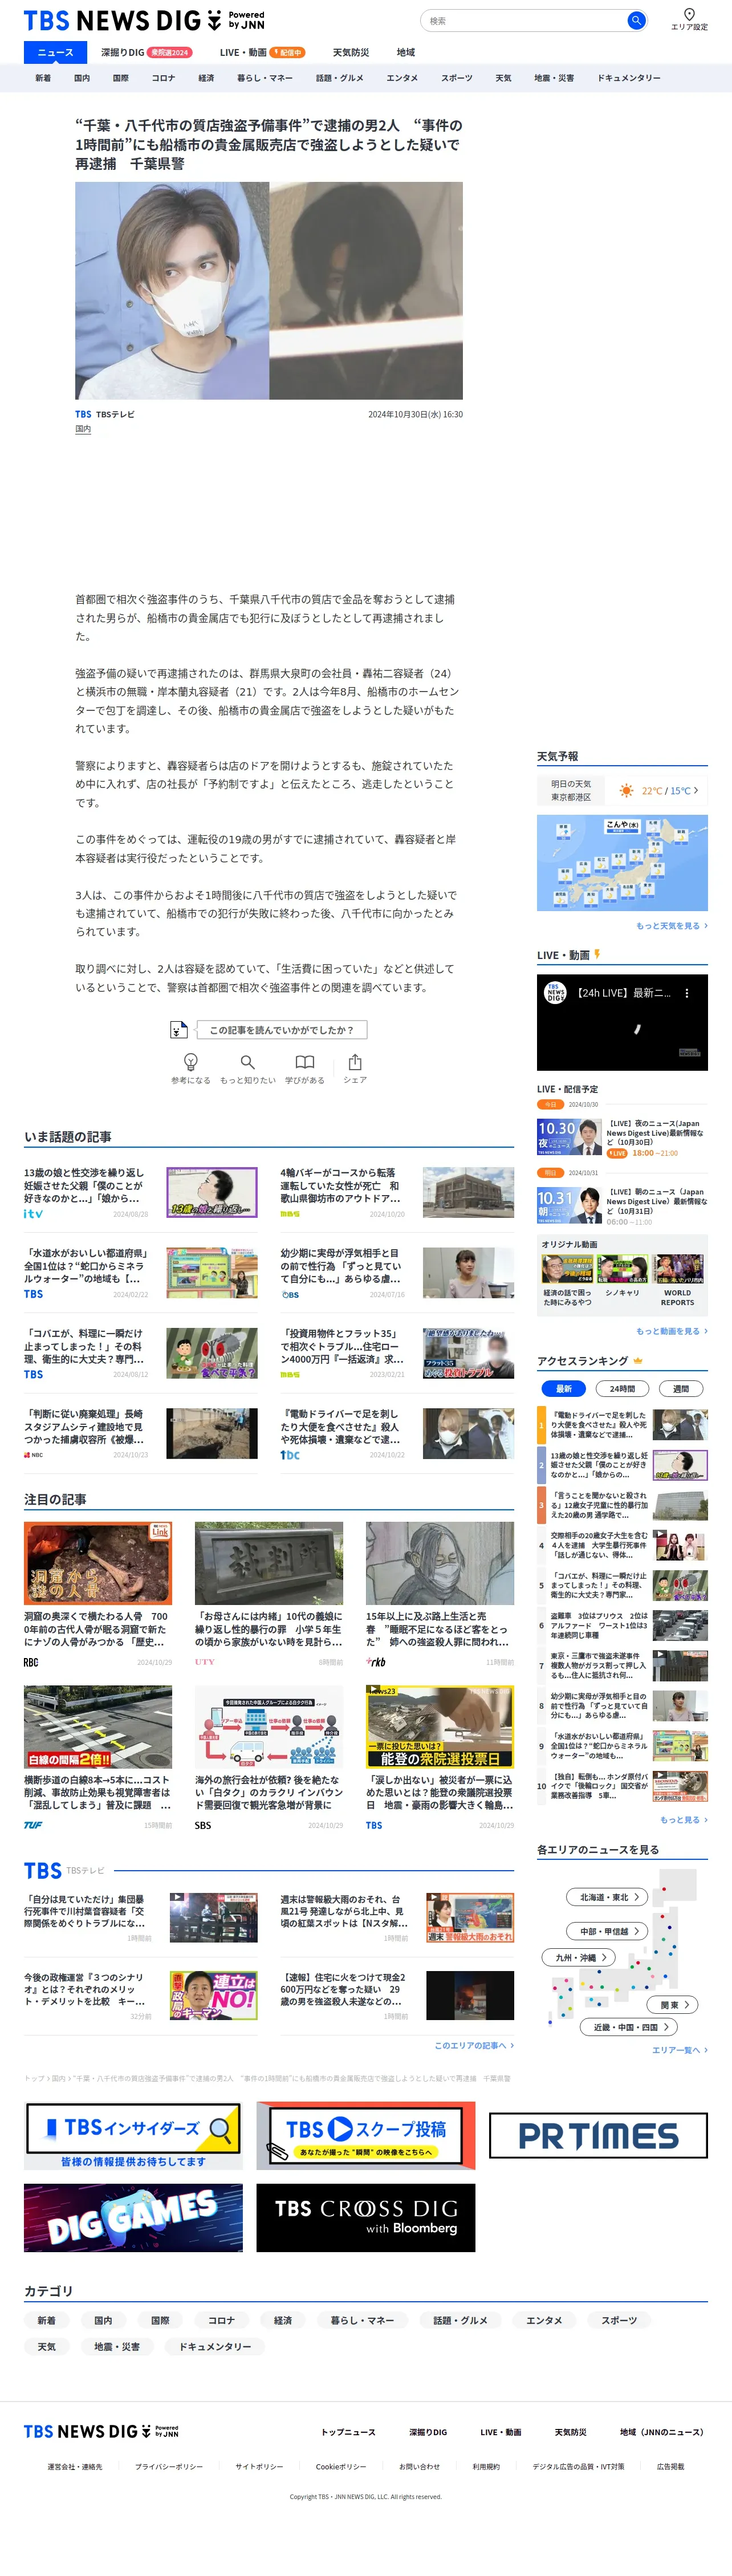Click the 地震・災害 category chip near the footer
This screenshot has width=732, height=2576.
click(x=117, y=2346)
